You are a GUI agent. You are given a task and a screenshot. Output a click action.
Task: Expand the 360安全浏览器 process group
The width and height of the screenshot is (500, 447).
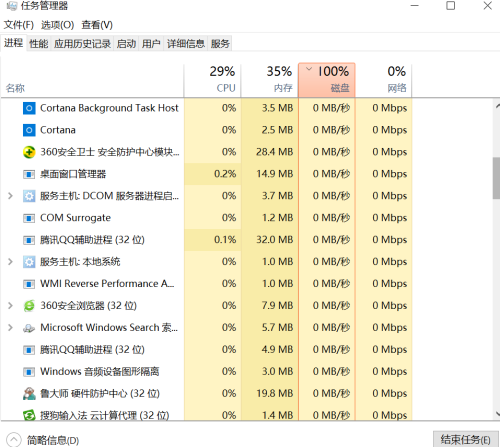[10, 305]
